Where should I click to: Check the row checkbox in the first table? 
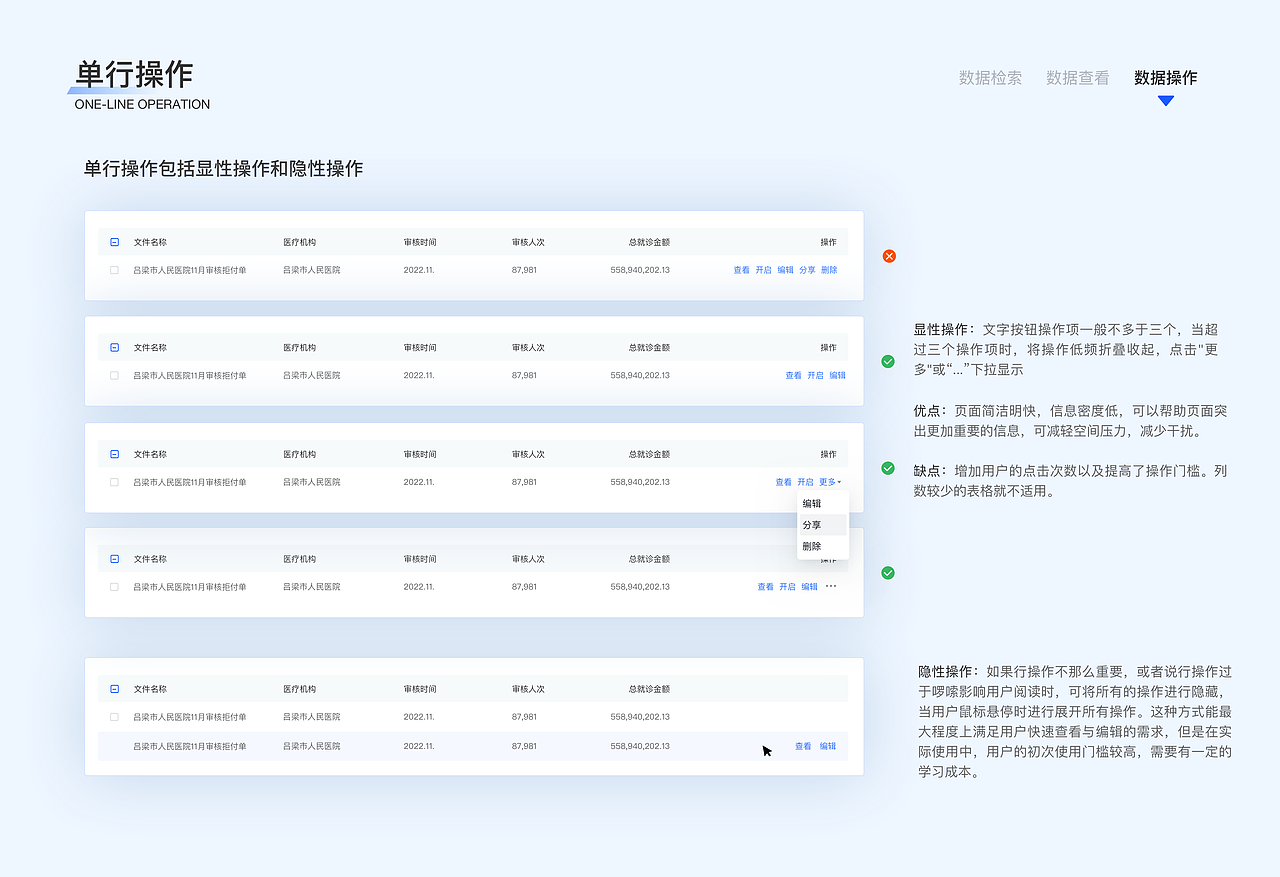tap(113, 269)
